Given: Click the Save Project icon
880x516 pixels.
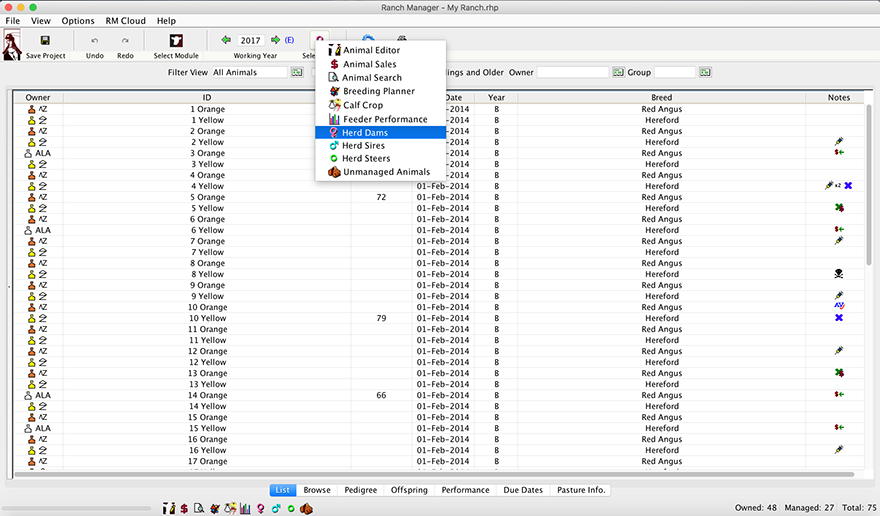Looking at the screenshot, I should pyautogui.click(x=45, y=41).
